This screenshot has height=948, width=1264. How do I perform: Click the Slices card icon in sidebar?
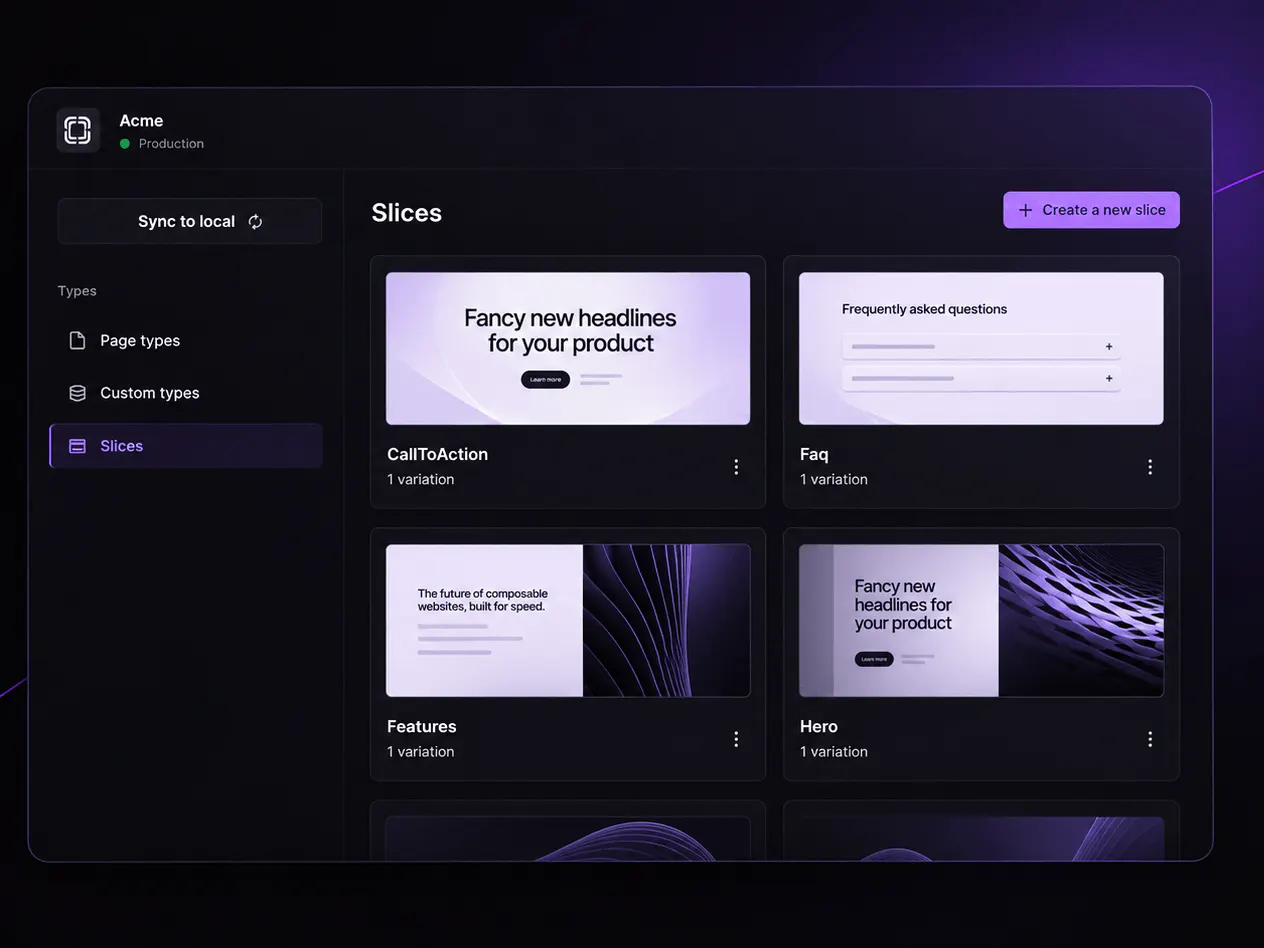click(x=77, y=446)
